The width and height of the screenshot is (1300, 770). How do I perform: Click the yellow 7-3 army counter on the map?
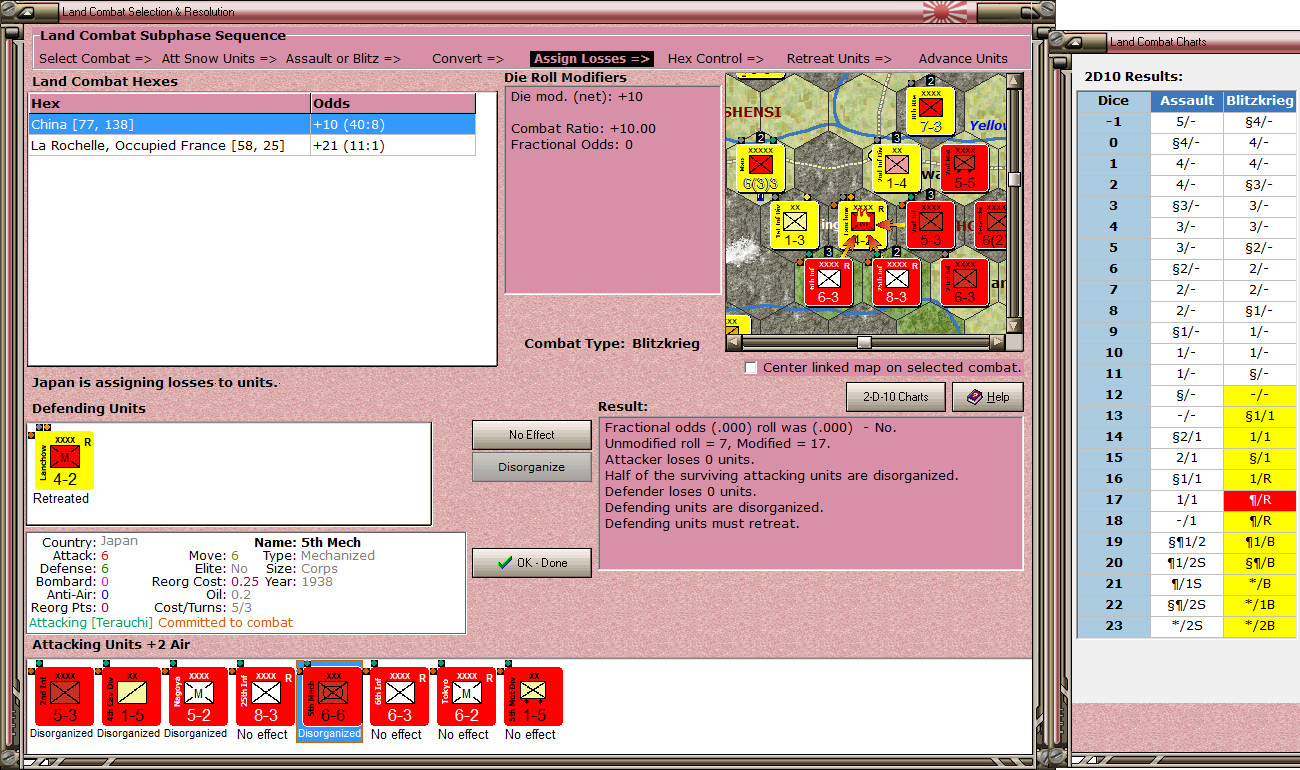click(931, 111)
